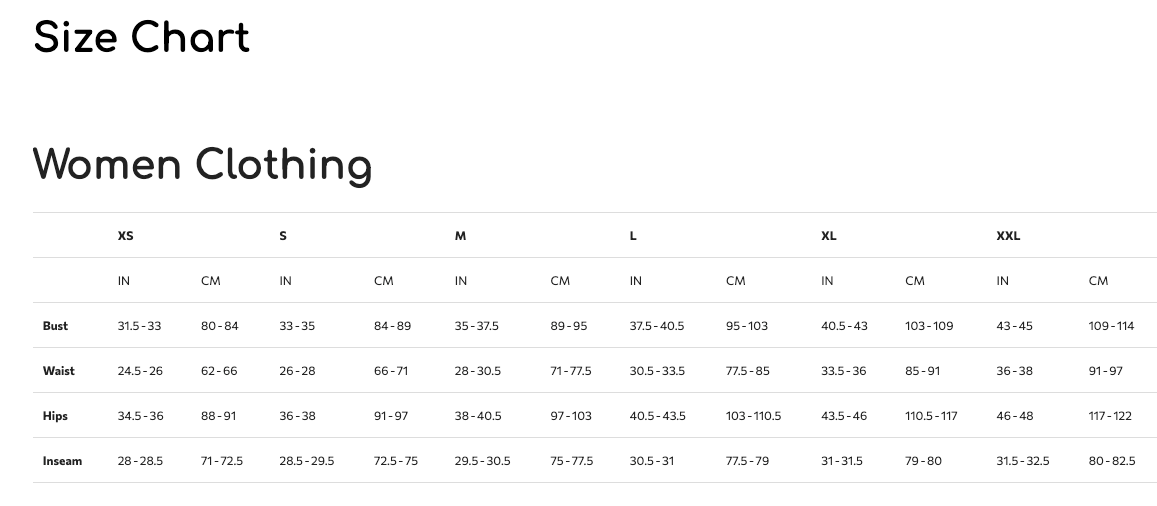Click the M size column header

460,236
